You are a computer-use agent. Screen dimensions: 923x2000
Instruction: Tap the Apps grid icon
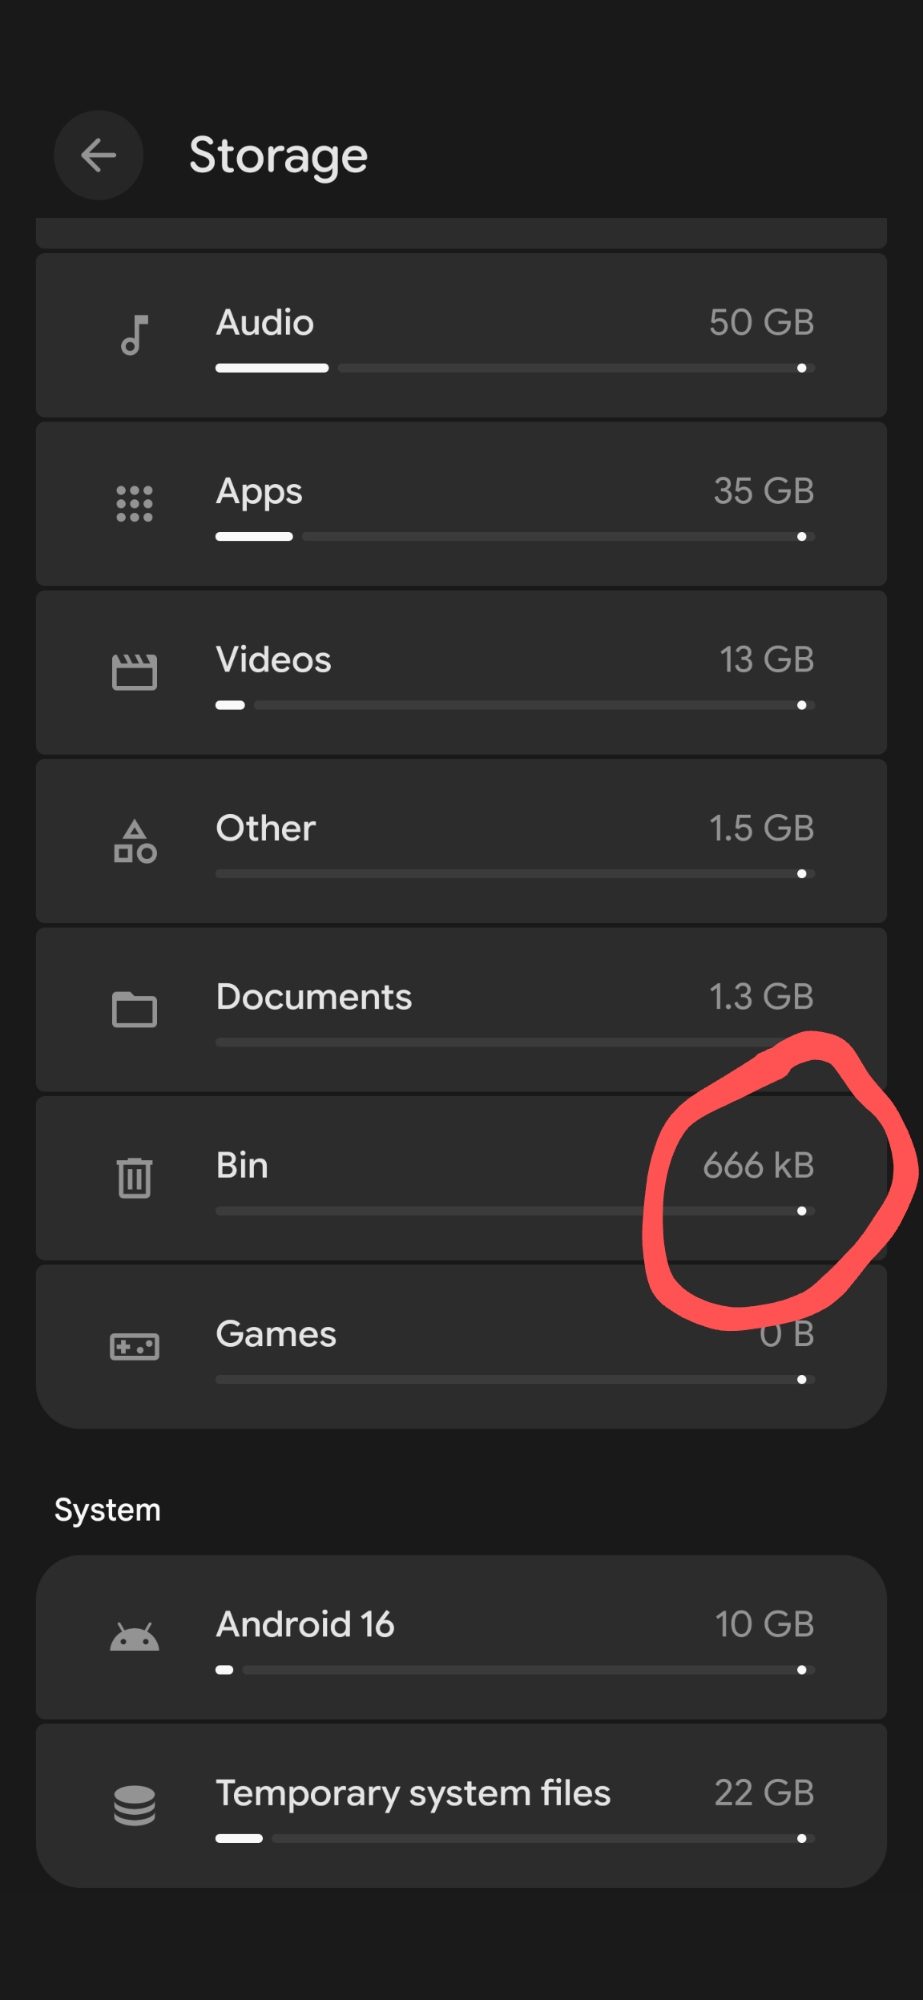point(134,504)
